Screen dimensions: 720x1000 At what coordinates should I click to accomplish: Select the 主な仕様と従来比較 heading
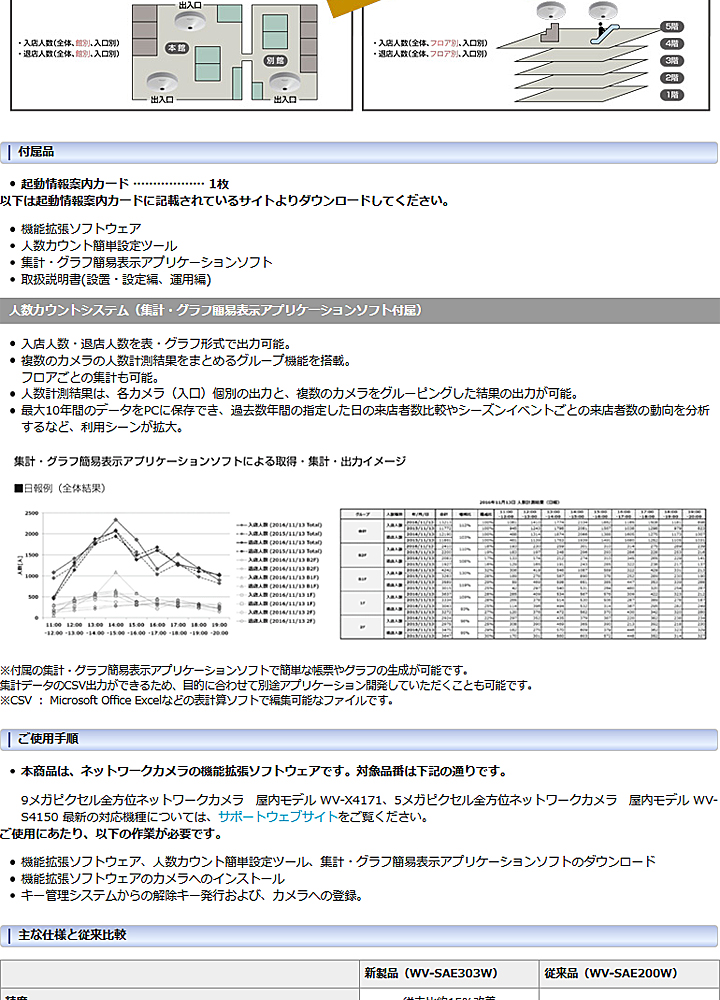(359, 936)
